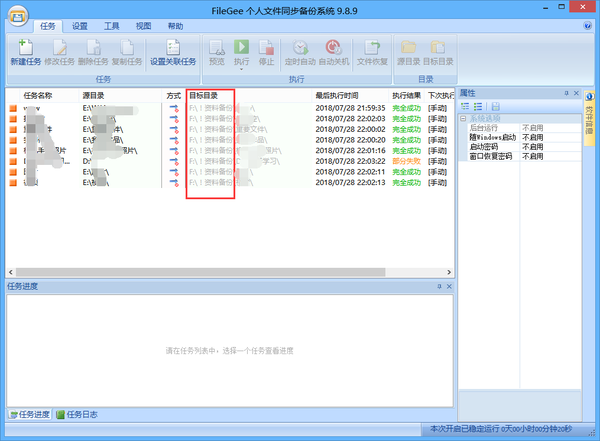The image size is (600, 441).
Task: Open the 工具 ribbon tab
Action: coord(112,26)
